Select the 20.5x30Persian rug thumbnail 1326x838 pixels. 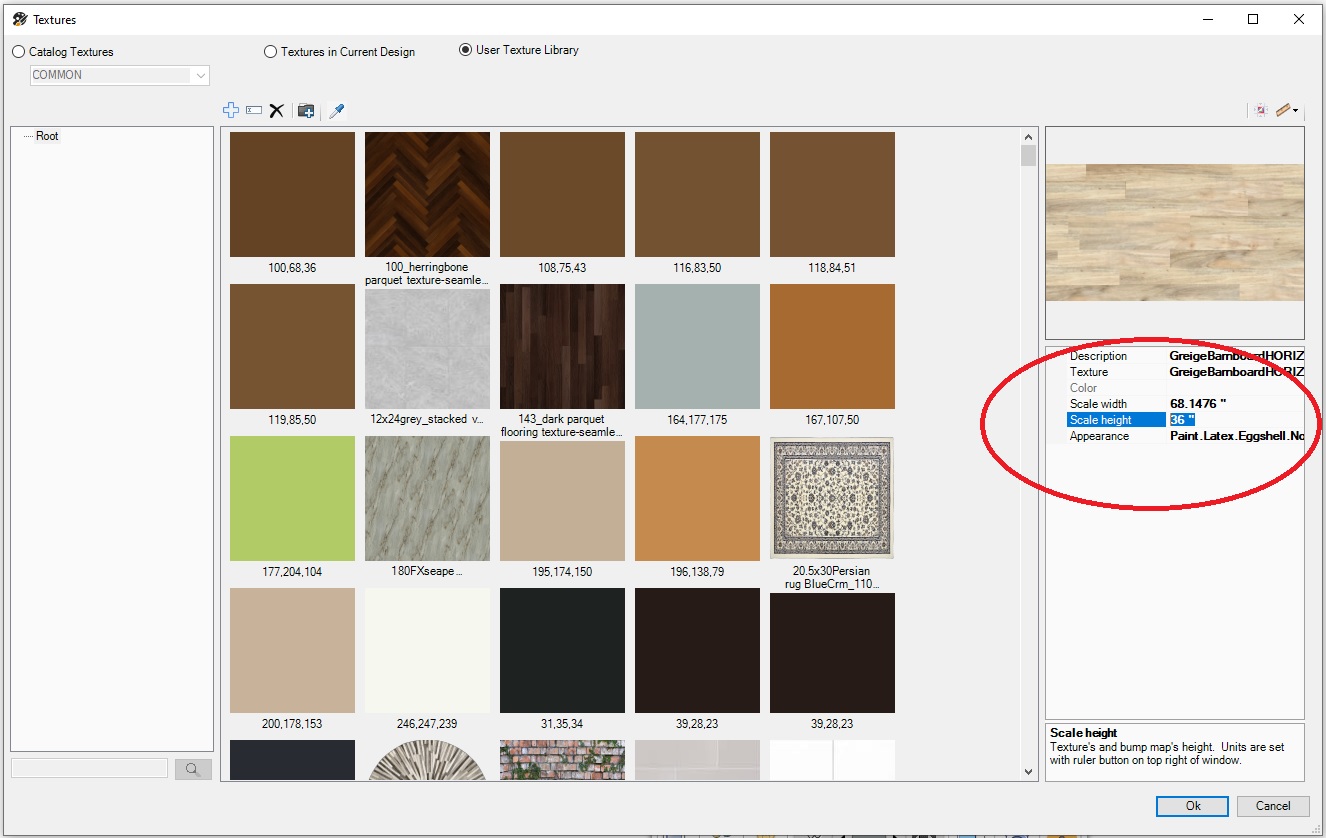[832, 497]
